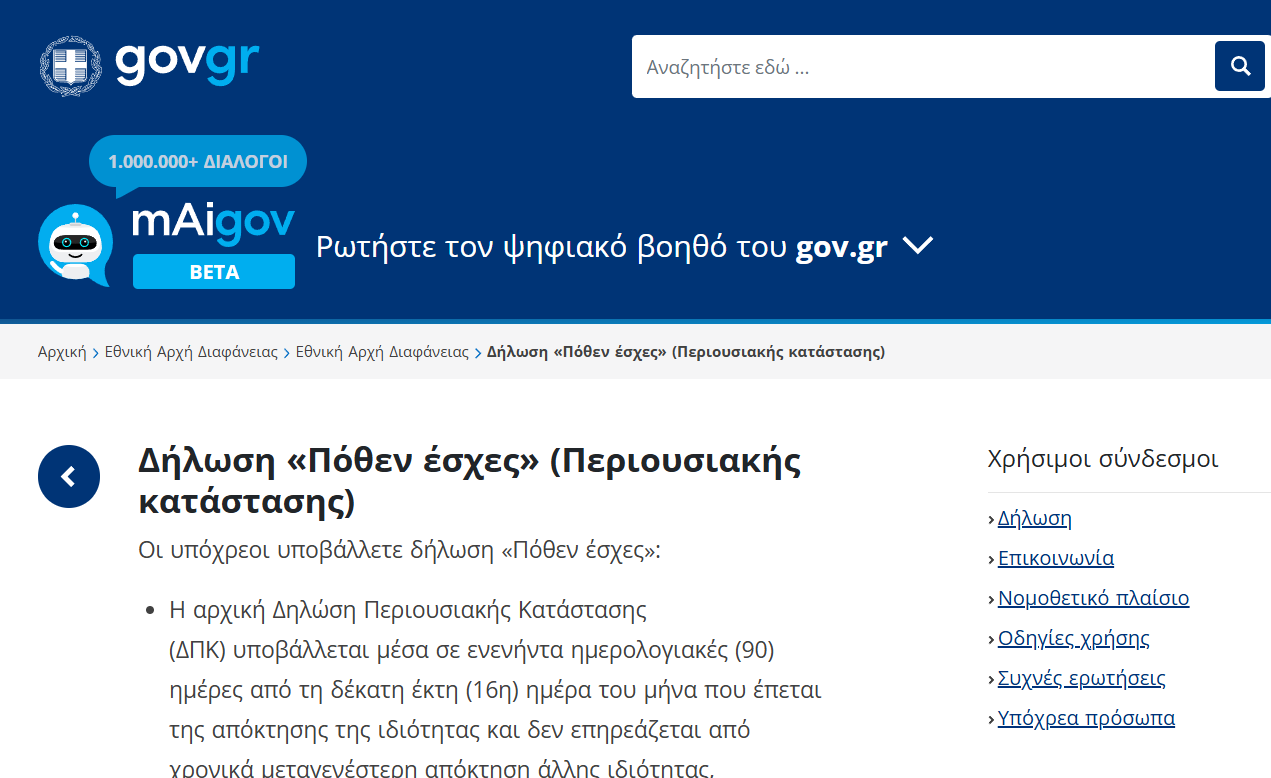Open the Υπόχρεα πρόσωπα link
The image size is (1271, 778).
click(1086, 718)
